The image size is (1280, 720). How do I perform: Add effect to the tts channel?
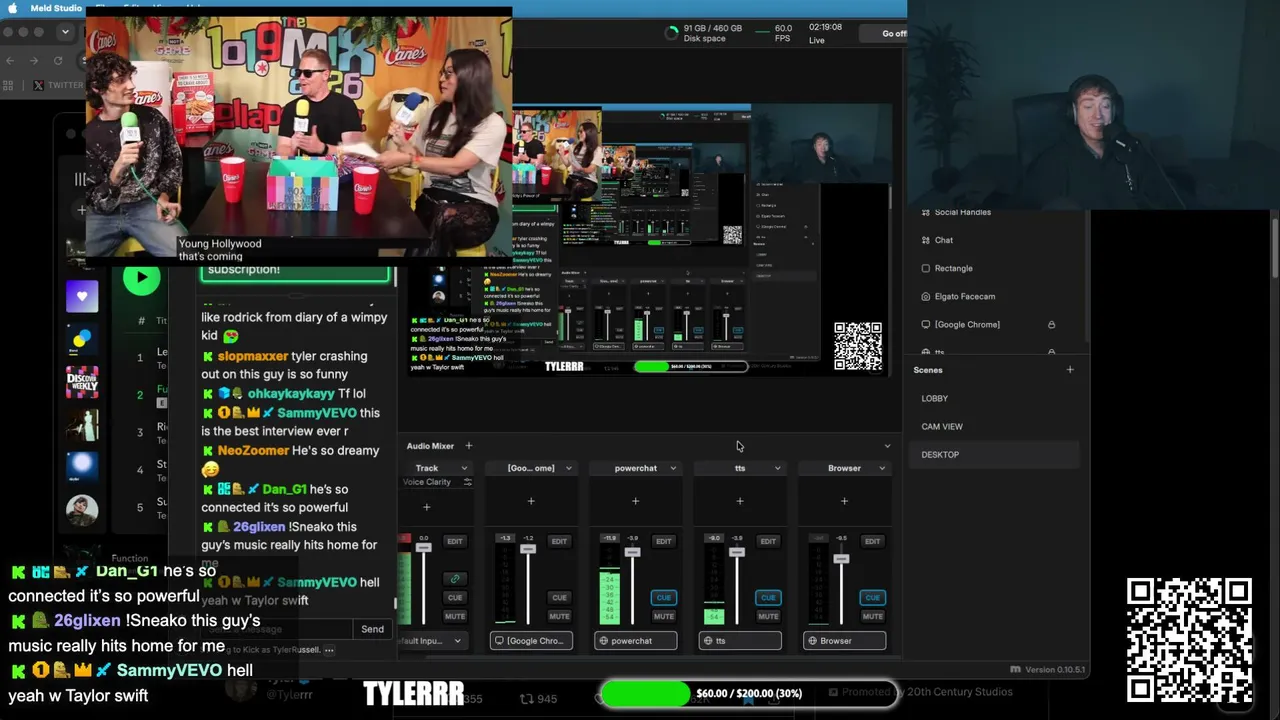pyautogui.click(x=740, y=501)
